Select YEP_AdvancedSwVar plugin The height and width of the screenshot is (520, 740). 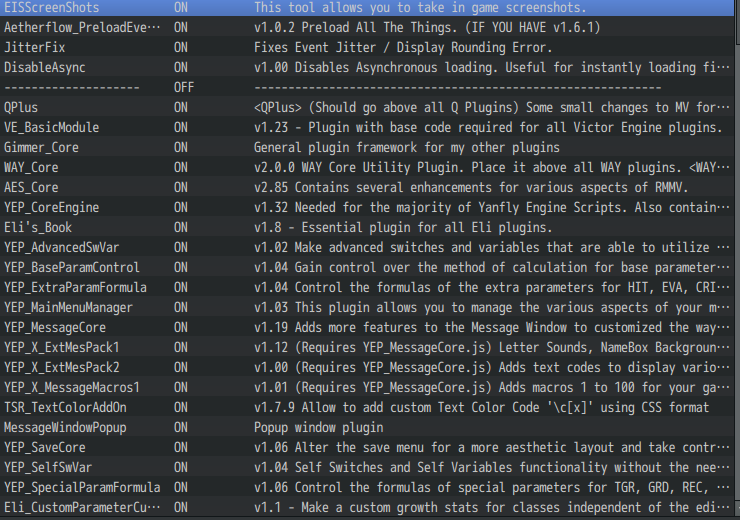pos(61,247)
